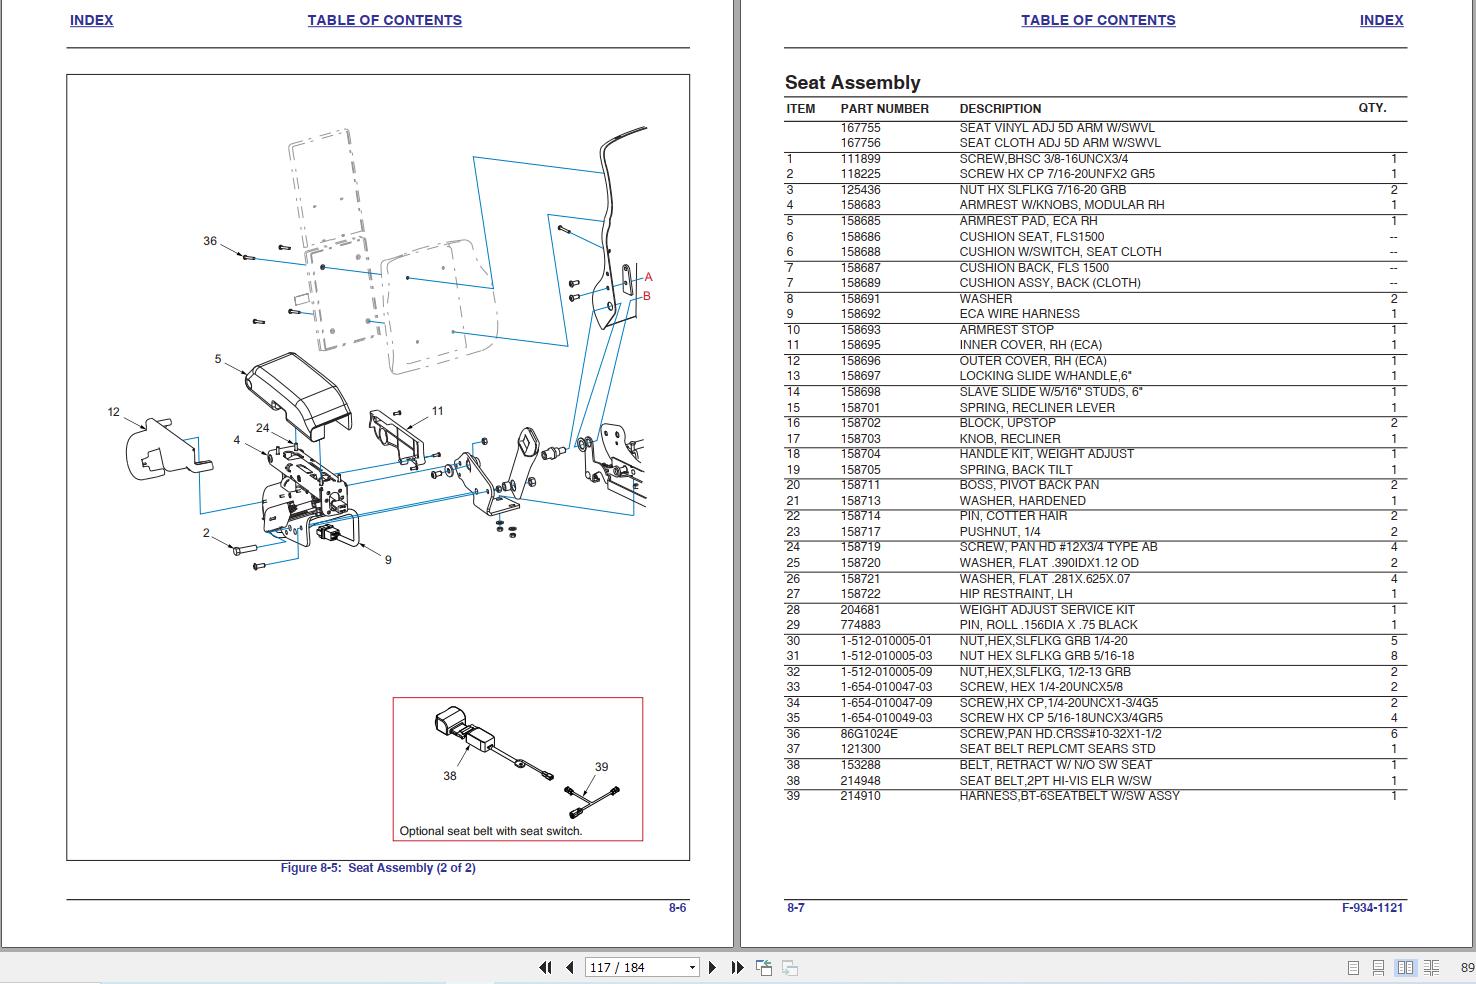Click the zoom percentage value 89
The width and height of the screenshot is (1476, 984).
(x=1467, y=968)
